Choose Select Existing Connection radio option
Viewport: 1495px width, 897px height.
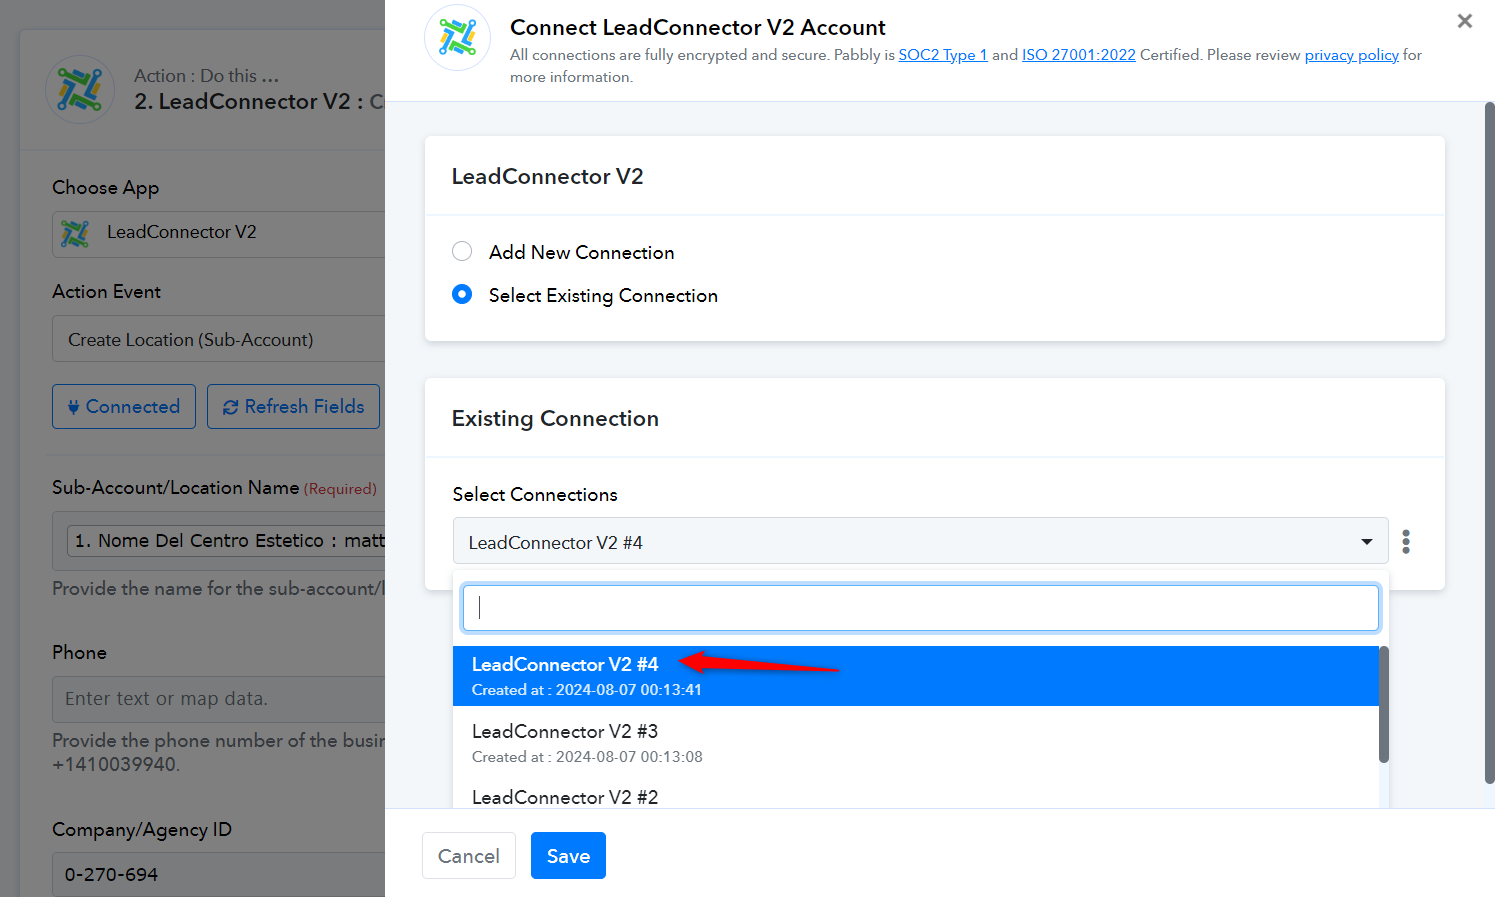coord(462,294)
